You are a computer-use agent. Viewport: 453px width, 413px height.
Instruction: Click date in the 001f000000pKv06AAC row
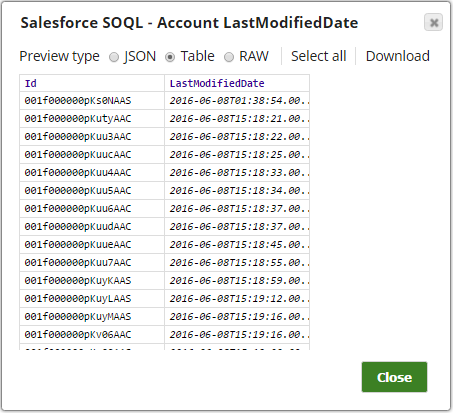pyautogui.click(x=237, y=335)
